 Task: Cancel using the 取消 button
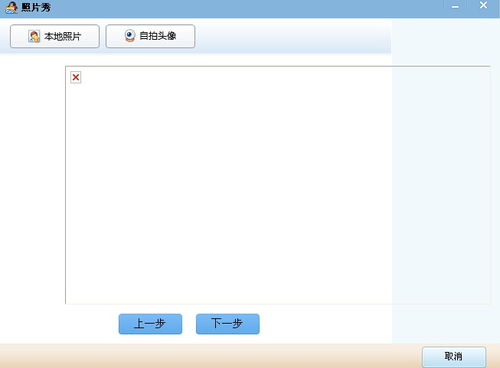[454, 357]
